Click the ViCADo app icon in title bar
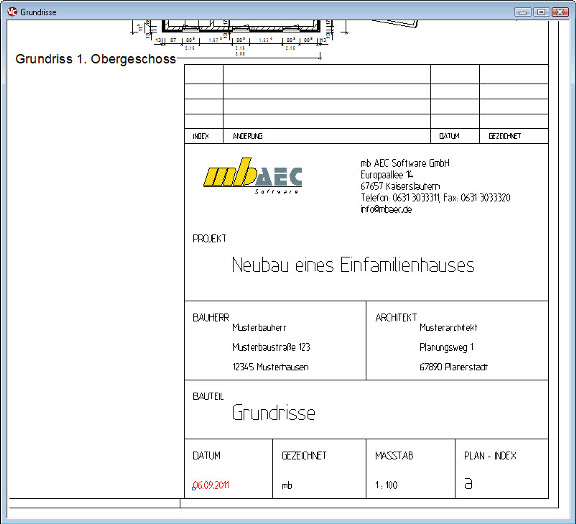576x524 pixels. (12, 12)
